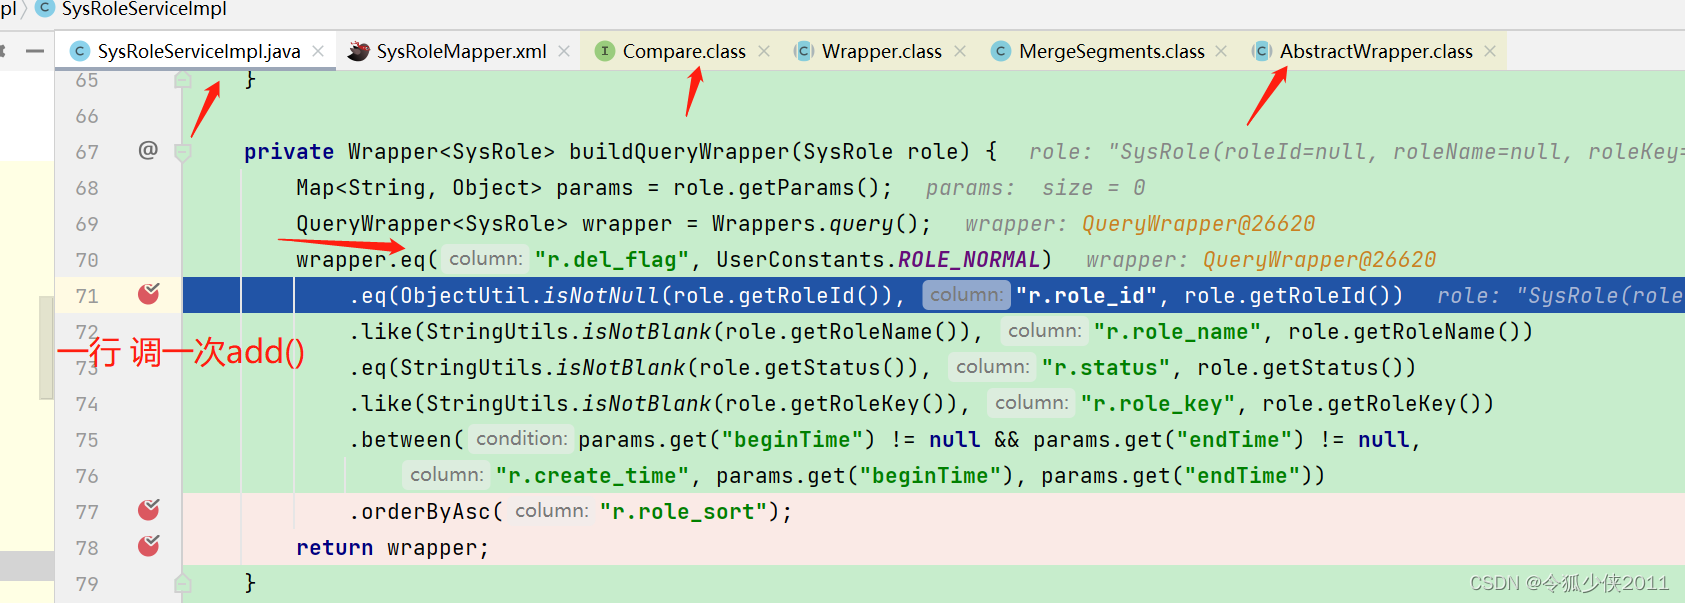Switch to Compare.class tab

coord(684,51)
